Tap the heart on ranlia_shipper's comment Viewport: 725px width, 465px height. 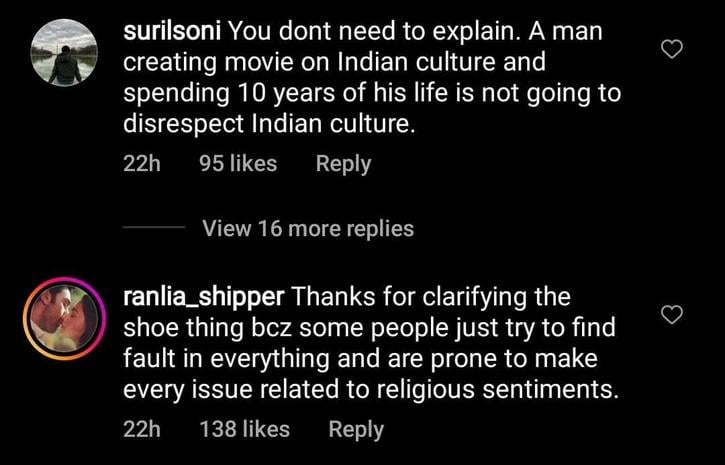click(673, 316)
